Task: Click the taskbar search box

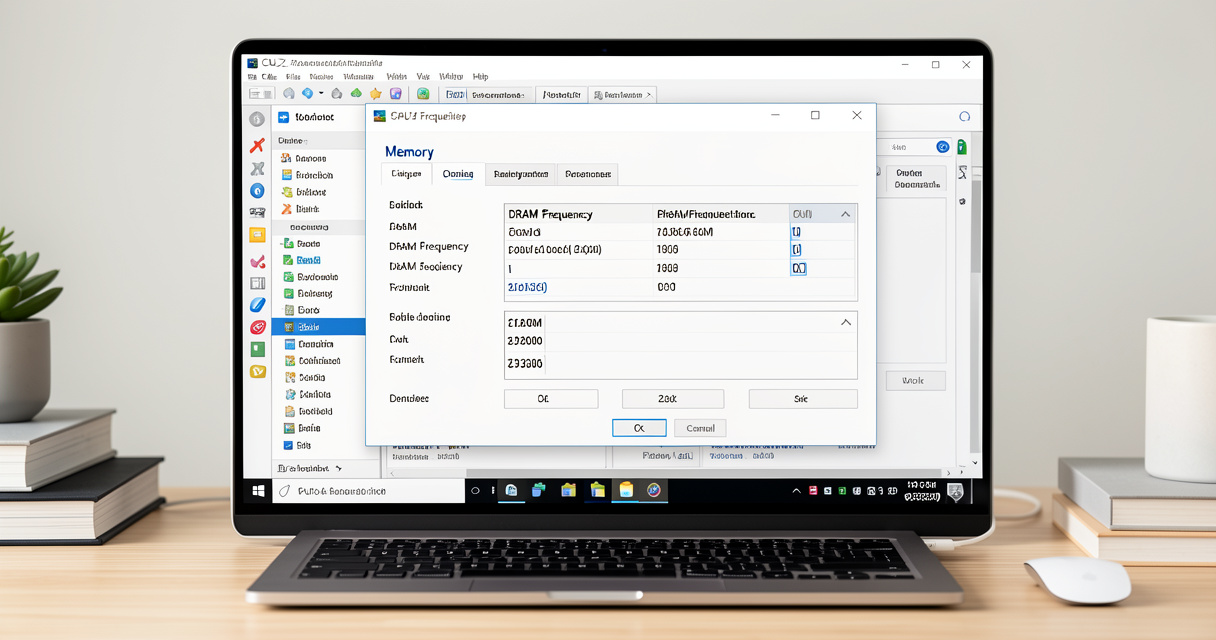Action: 368,491
